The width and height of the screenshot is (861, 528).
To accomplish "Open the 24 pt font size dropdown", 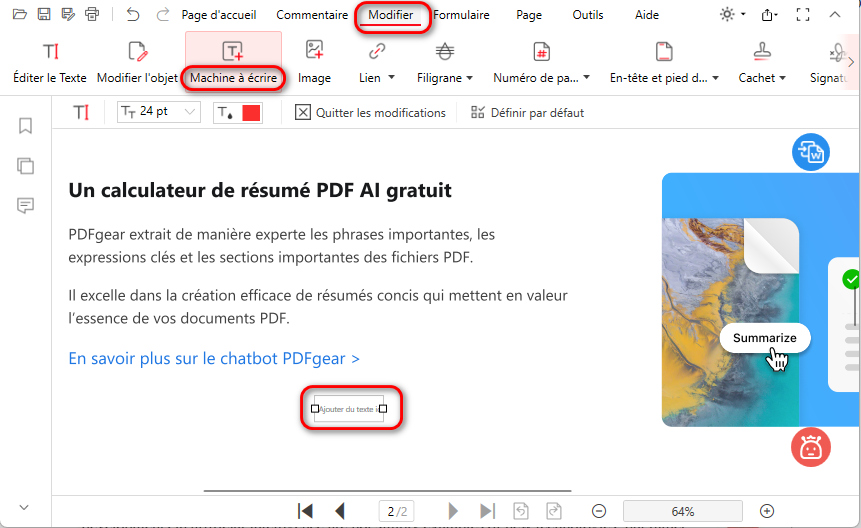I will [159, 112].
